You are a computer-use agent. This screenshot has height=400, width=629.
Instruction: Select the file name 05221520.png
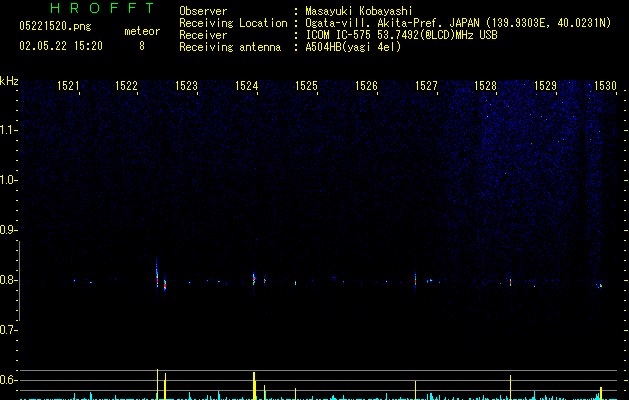point(55,27)
